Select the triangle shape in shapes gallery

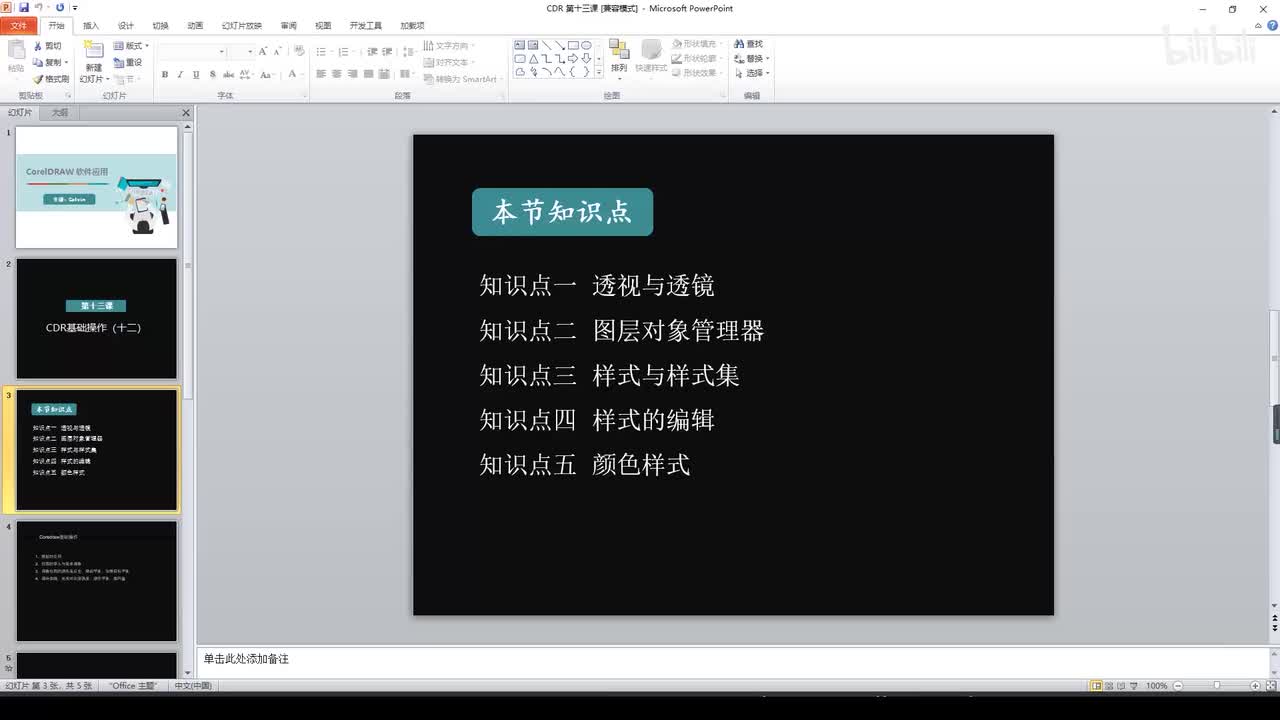pos(533,58)
